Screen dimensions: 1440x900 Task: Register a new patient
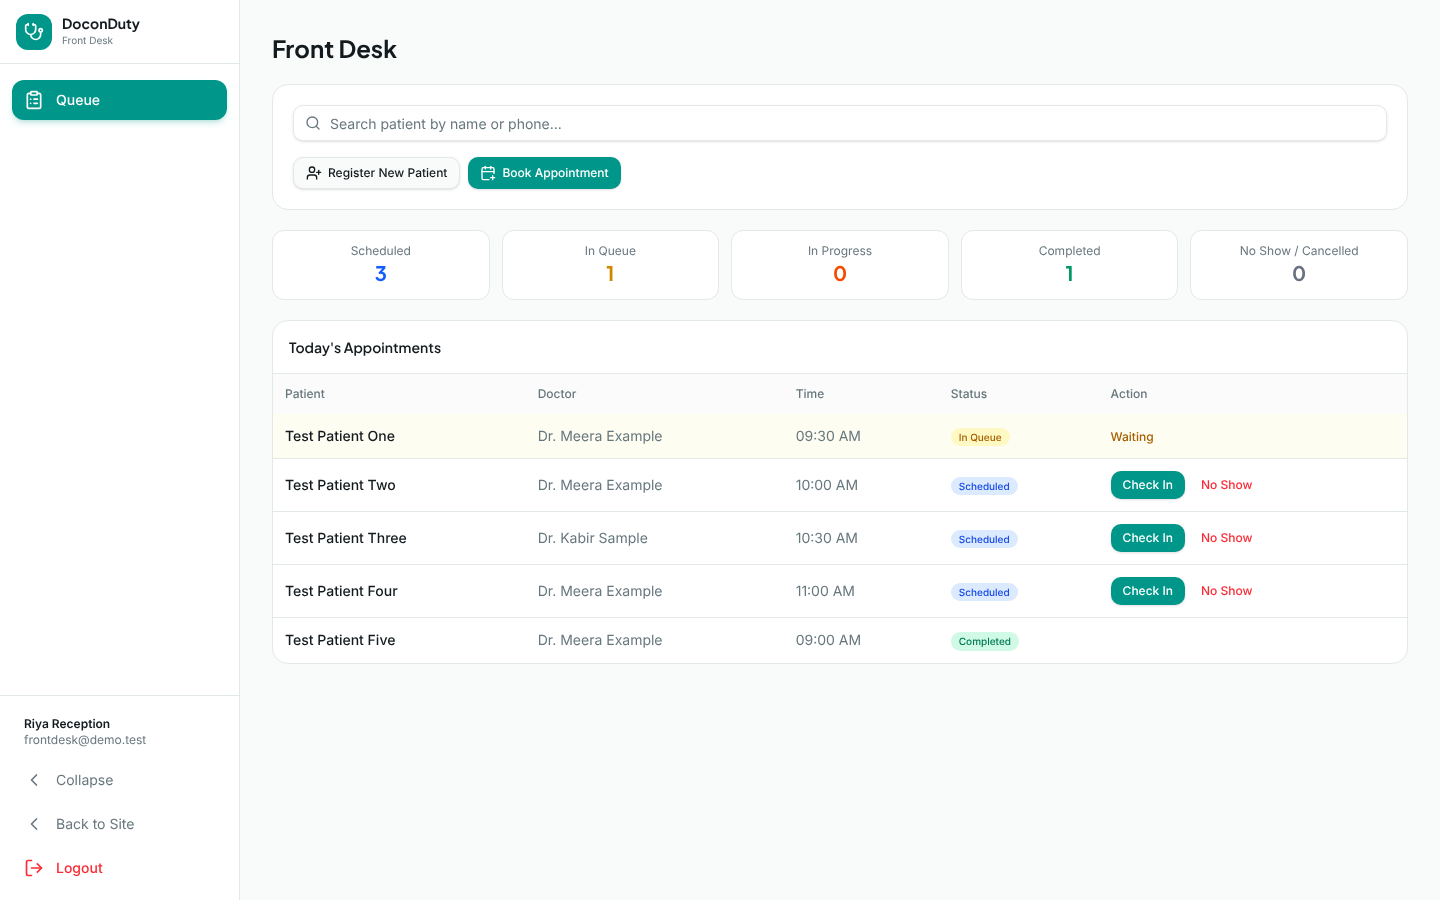376,173
